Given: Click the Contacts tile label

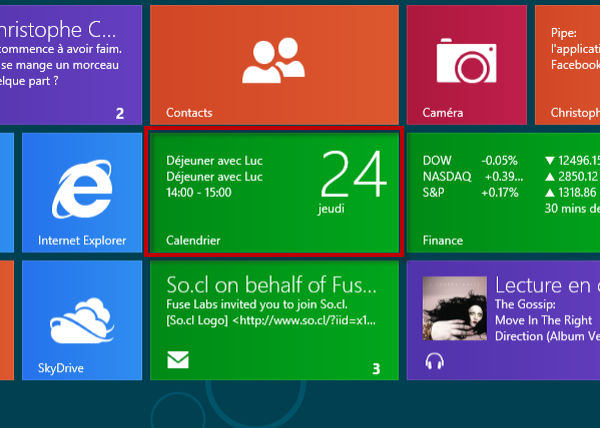Looking at the screenshot, I should pyautogui.click(x=189, y=113).
